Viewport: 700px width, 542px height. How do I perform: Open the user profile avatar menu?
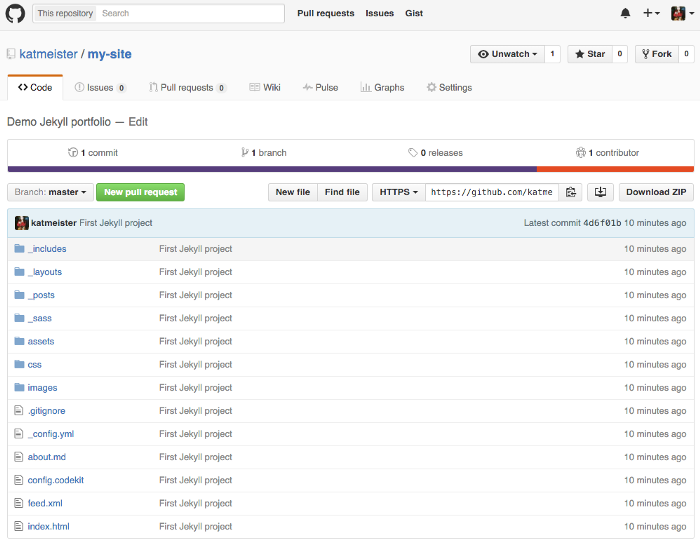681,13
